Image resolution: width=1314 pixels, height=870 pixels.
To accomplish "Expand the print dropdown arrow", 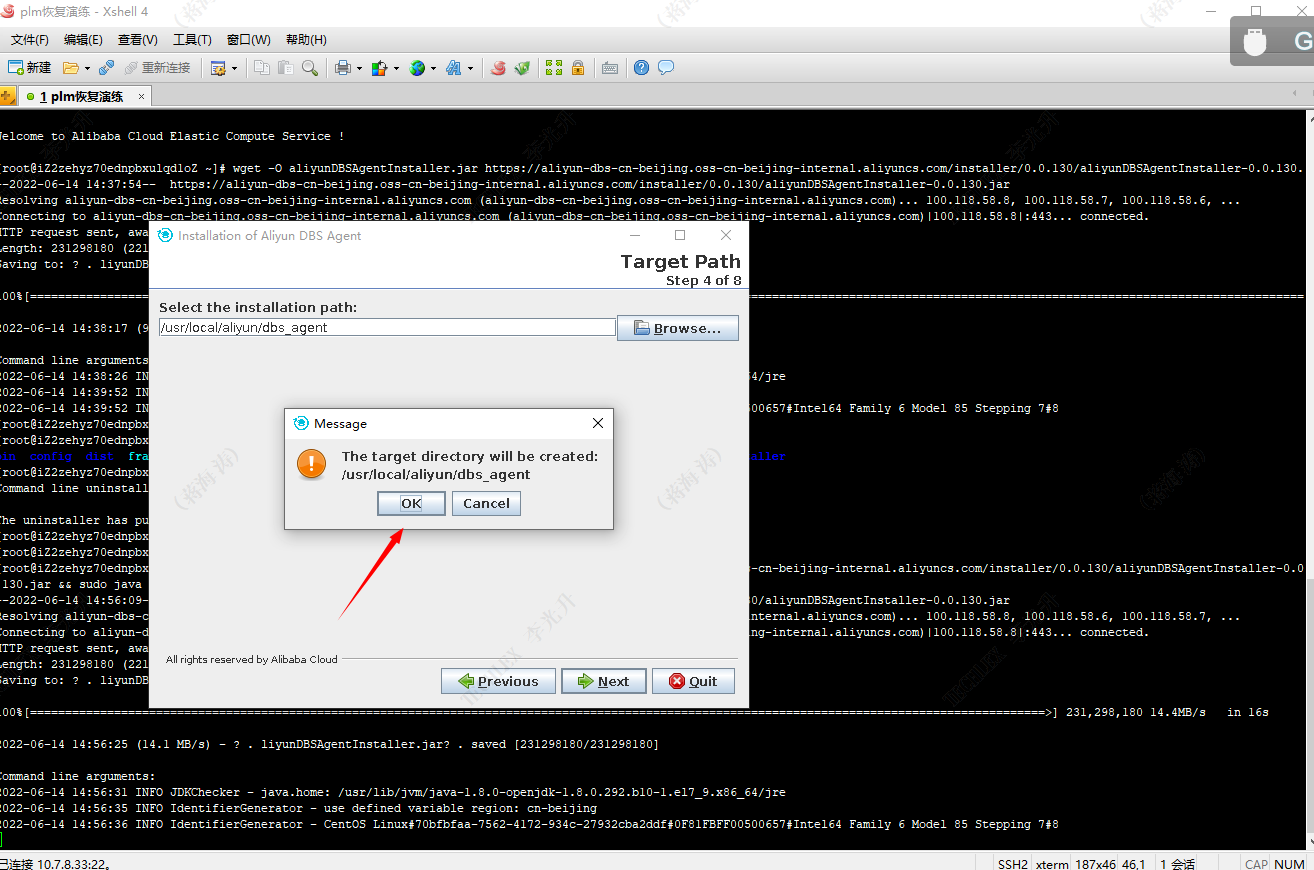I will point(359,68).
